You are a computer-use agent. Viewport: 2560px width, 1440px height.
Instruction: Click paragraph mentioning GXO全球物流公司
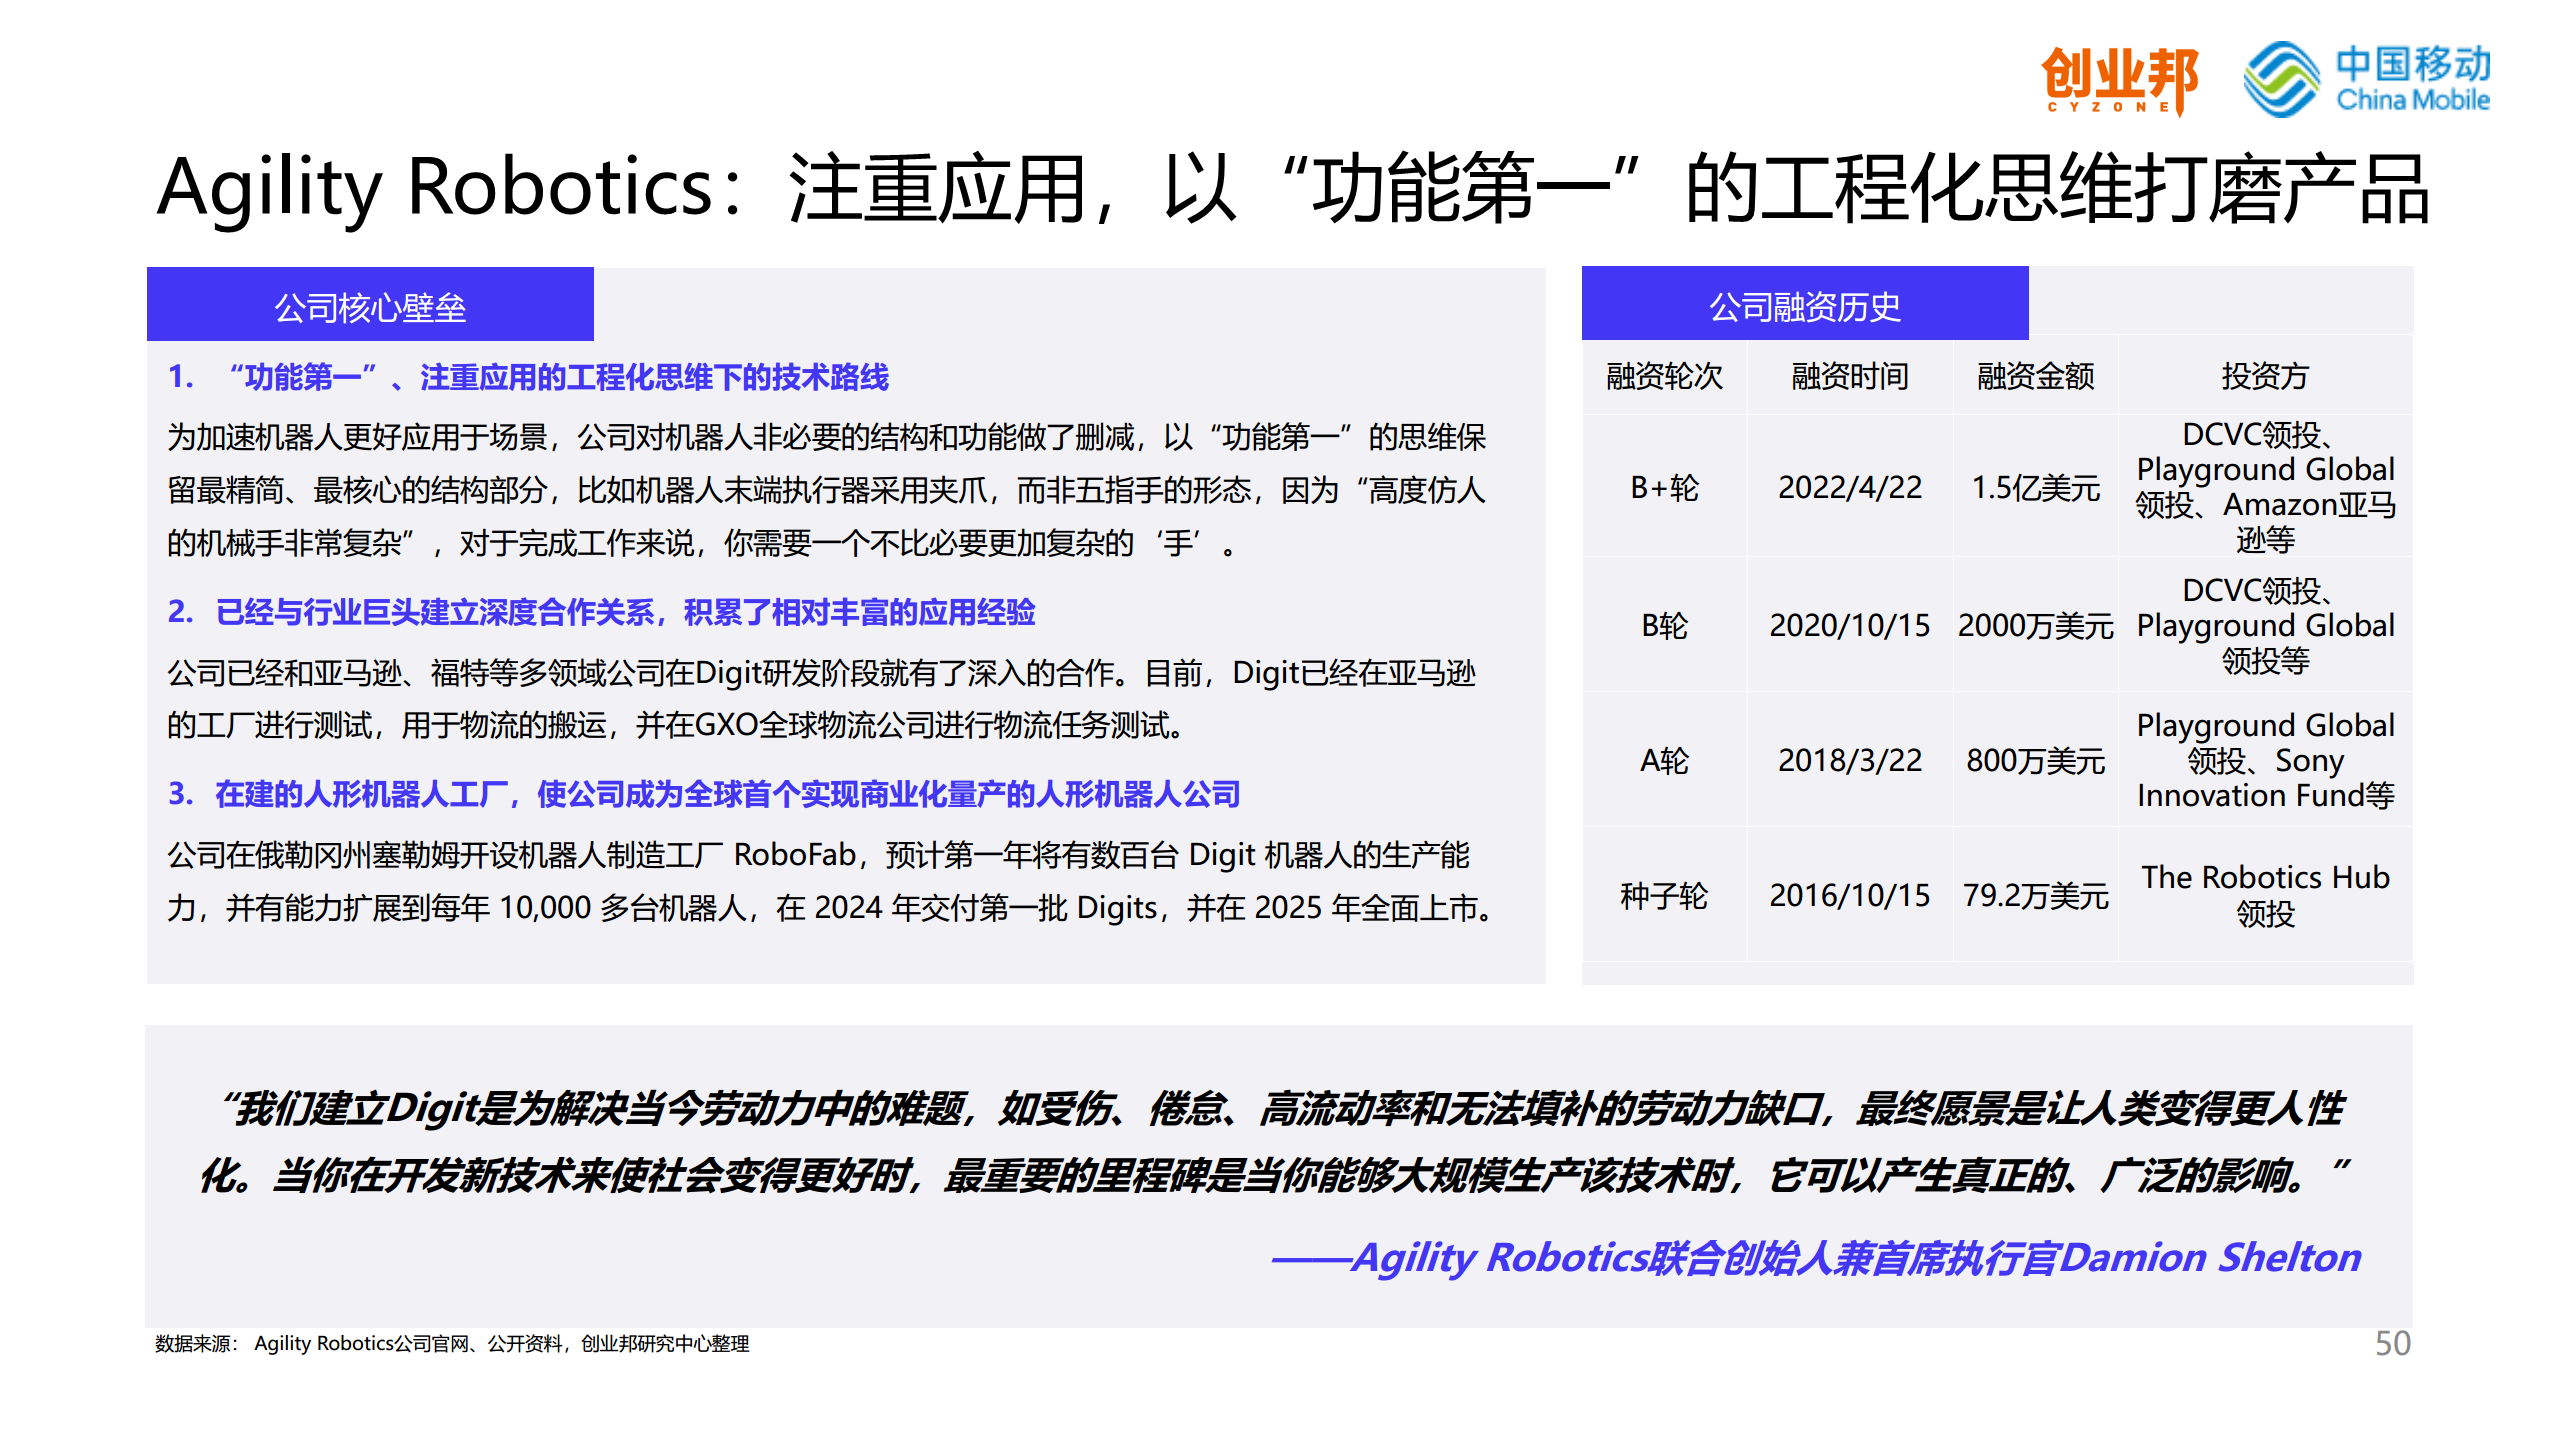click(x=822, y=699)
